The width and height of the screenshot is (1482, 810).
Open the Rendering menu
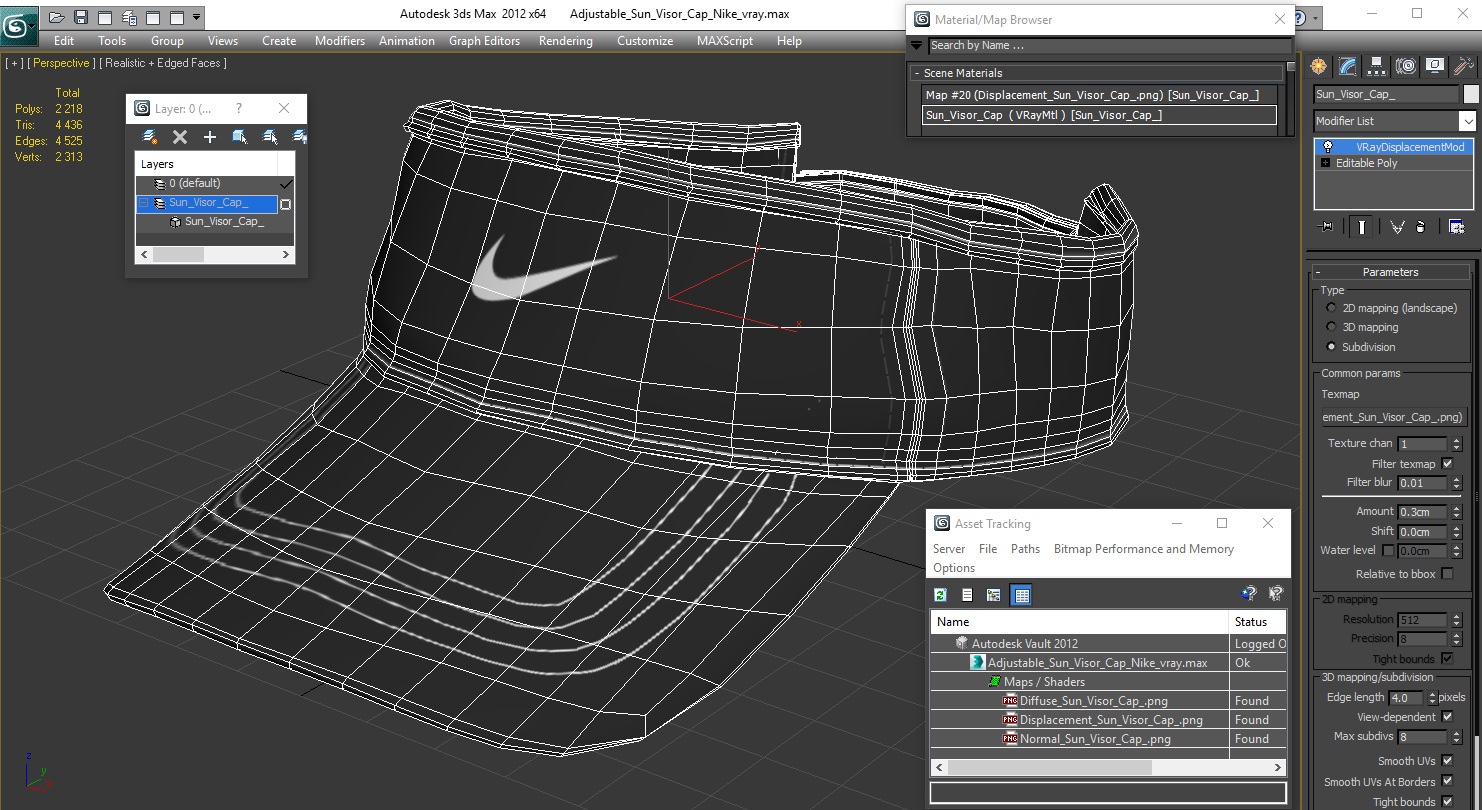point(566,41)
